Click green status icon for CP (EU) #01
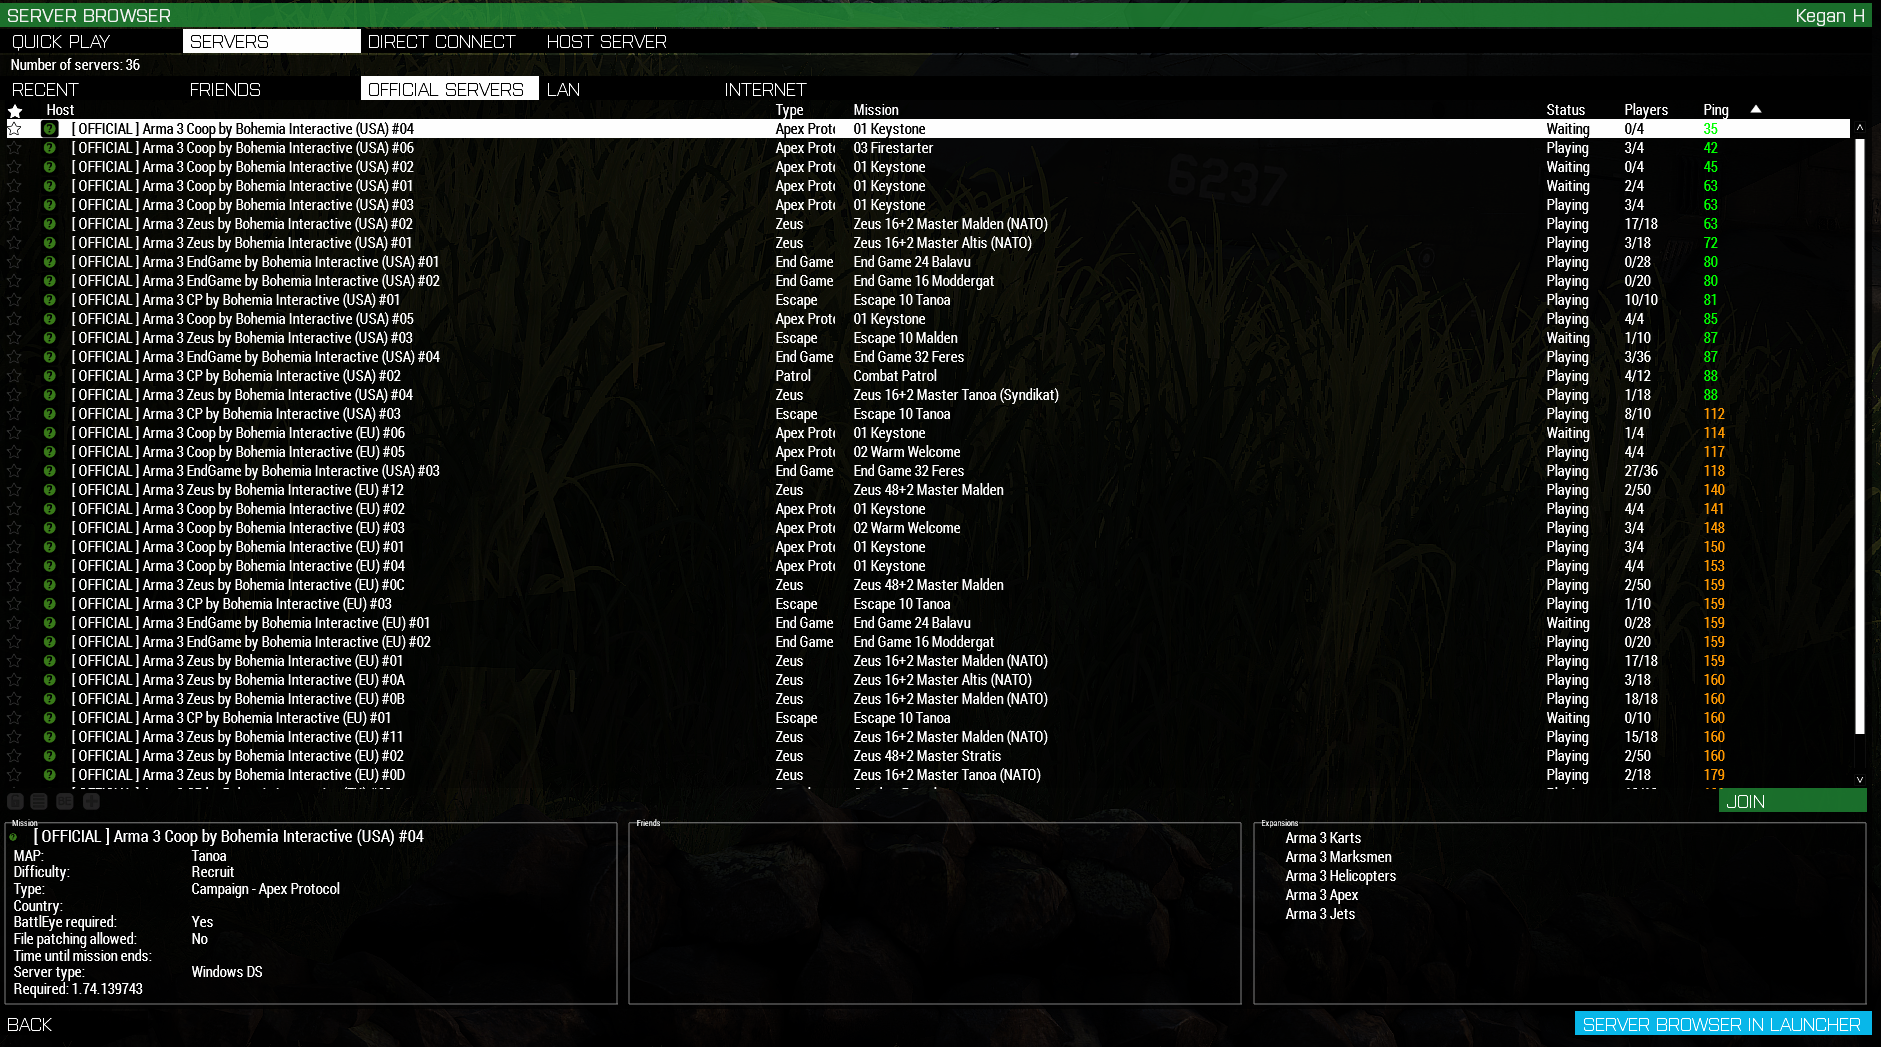The image size is (1881, 1047). pyautogui.click(x=49, y=718)
